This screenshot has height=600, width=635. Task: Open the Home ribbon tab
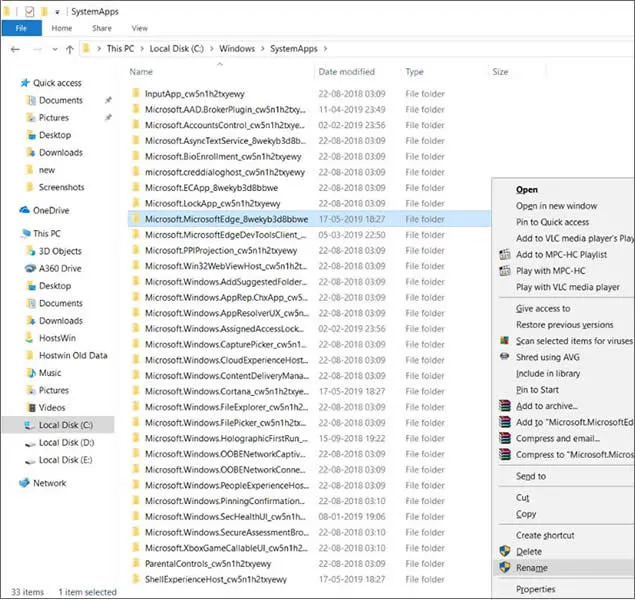coord(62,28)
